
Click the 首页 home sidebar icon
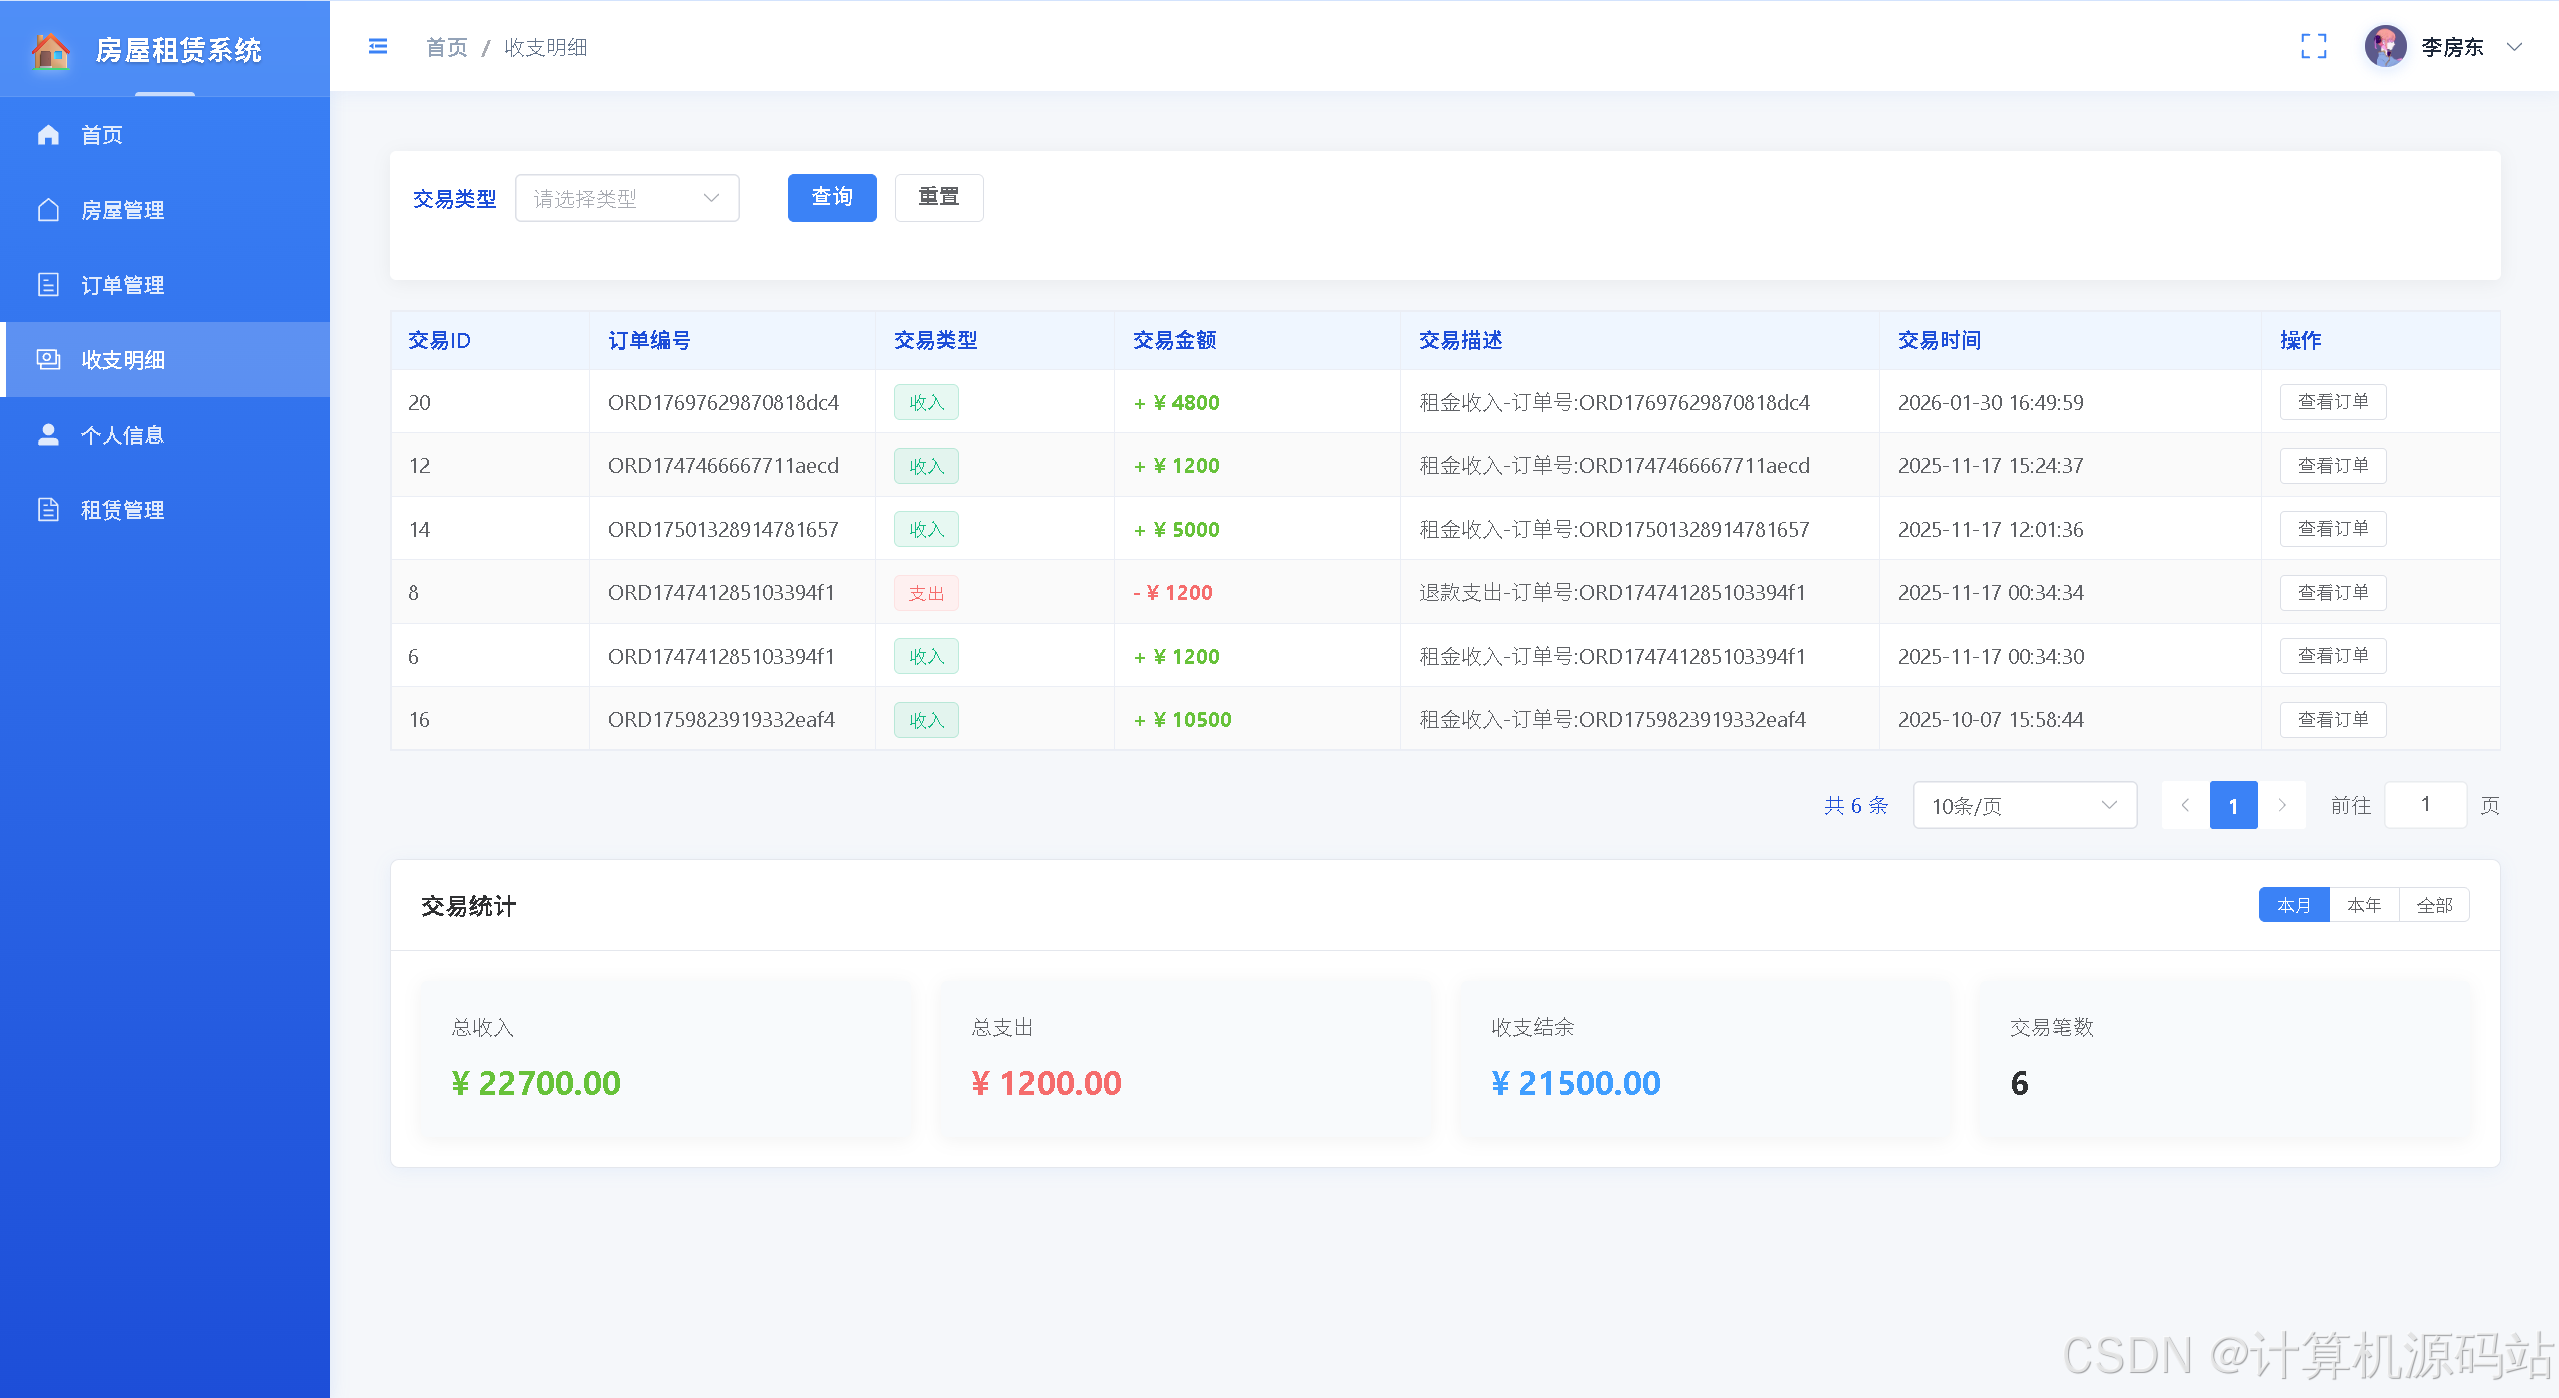click(48, 135)
